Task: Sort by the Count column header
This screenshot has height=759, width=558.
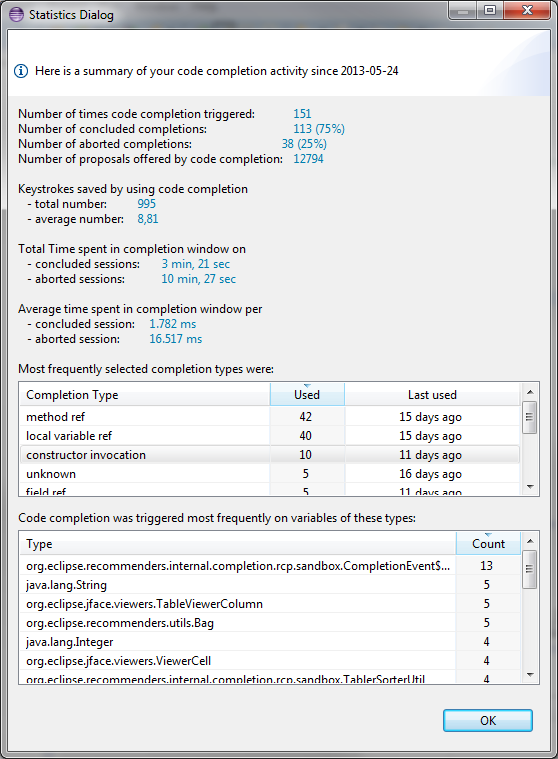Action: click(x=488, y=544)
